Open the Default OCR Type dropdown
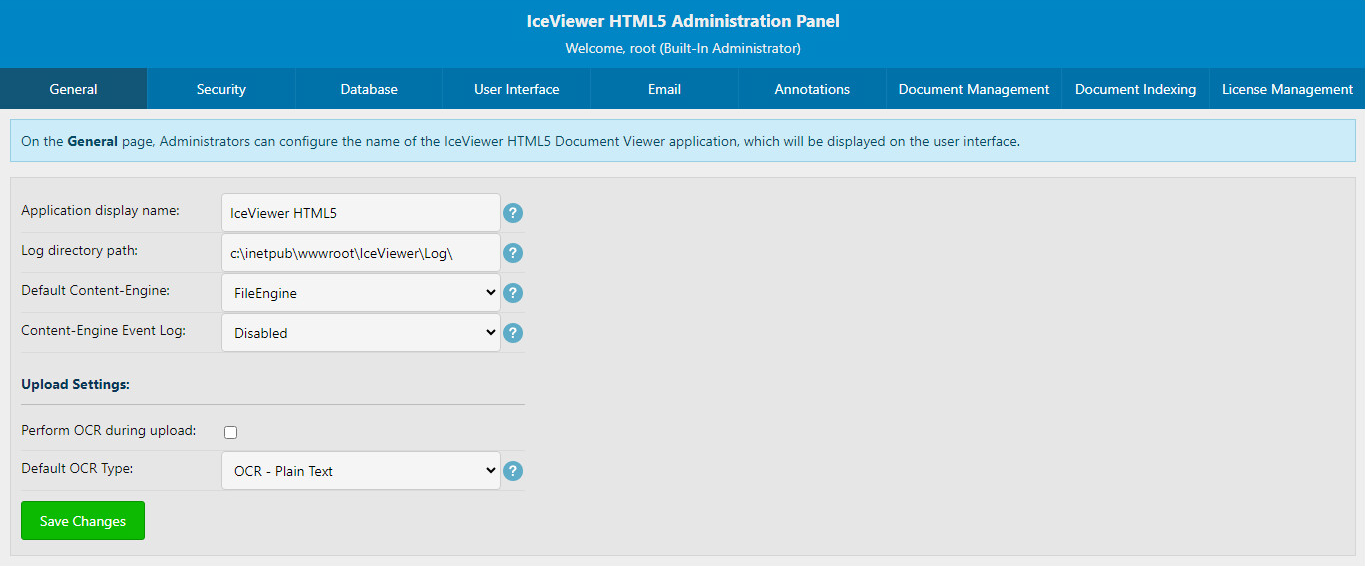This screenshot has width=1365, height=566. pyautogui.click(x=360, y=471)
